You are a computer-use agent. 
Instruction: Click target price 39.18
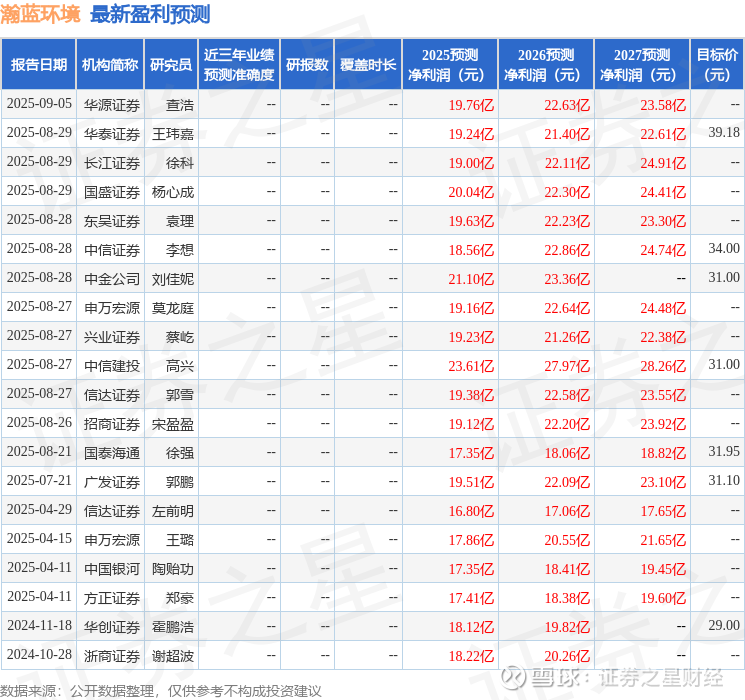pyautogui.click(x=724, y=133)
